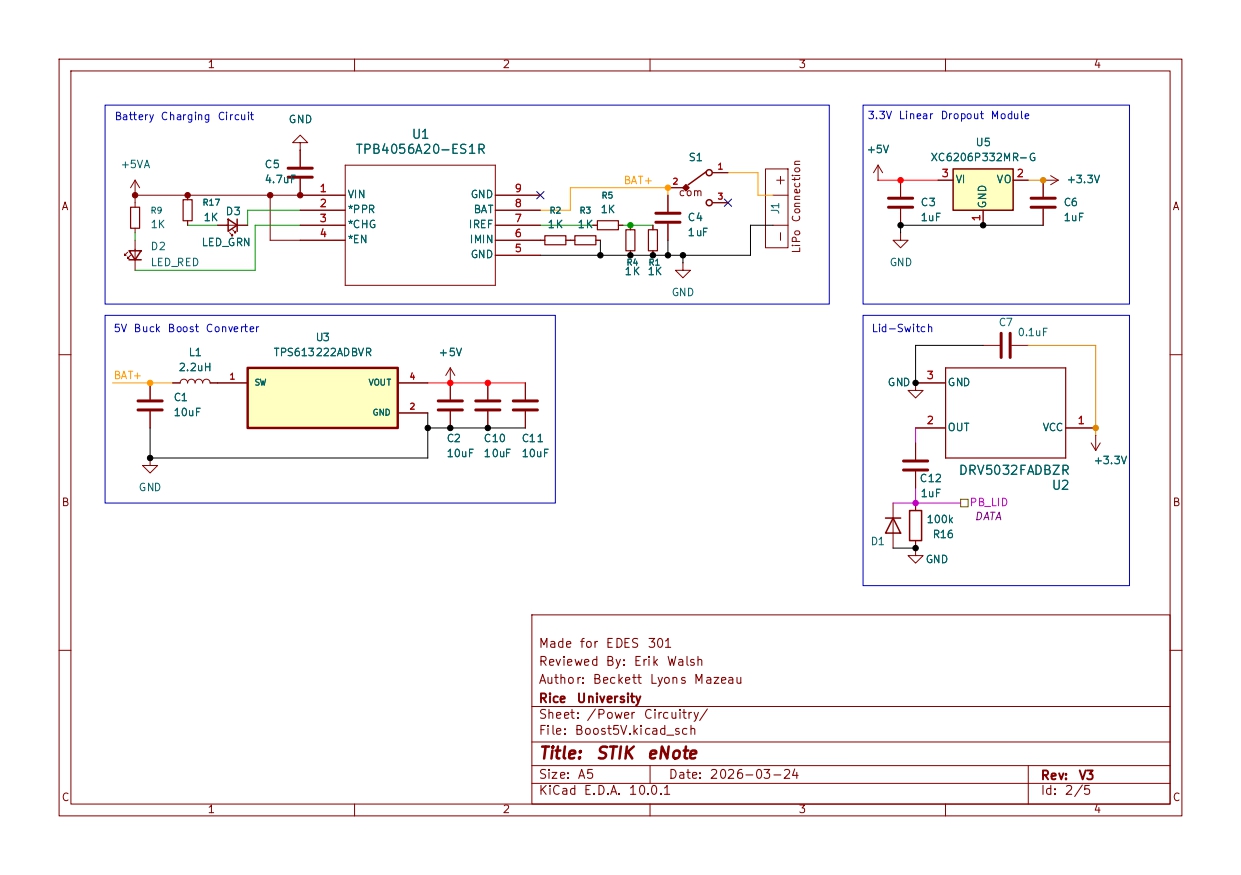Click the PB_LID hierarchical label

(984, 502)
